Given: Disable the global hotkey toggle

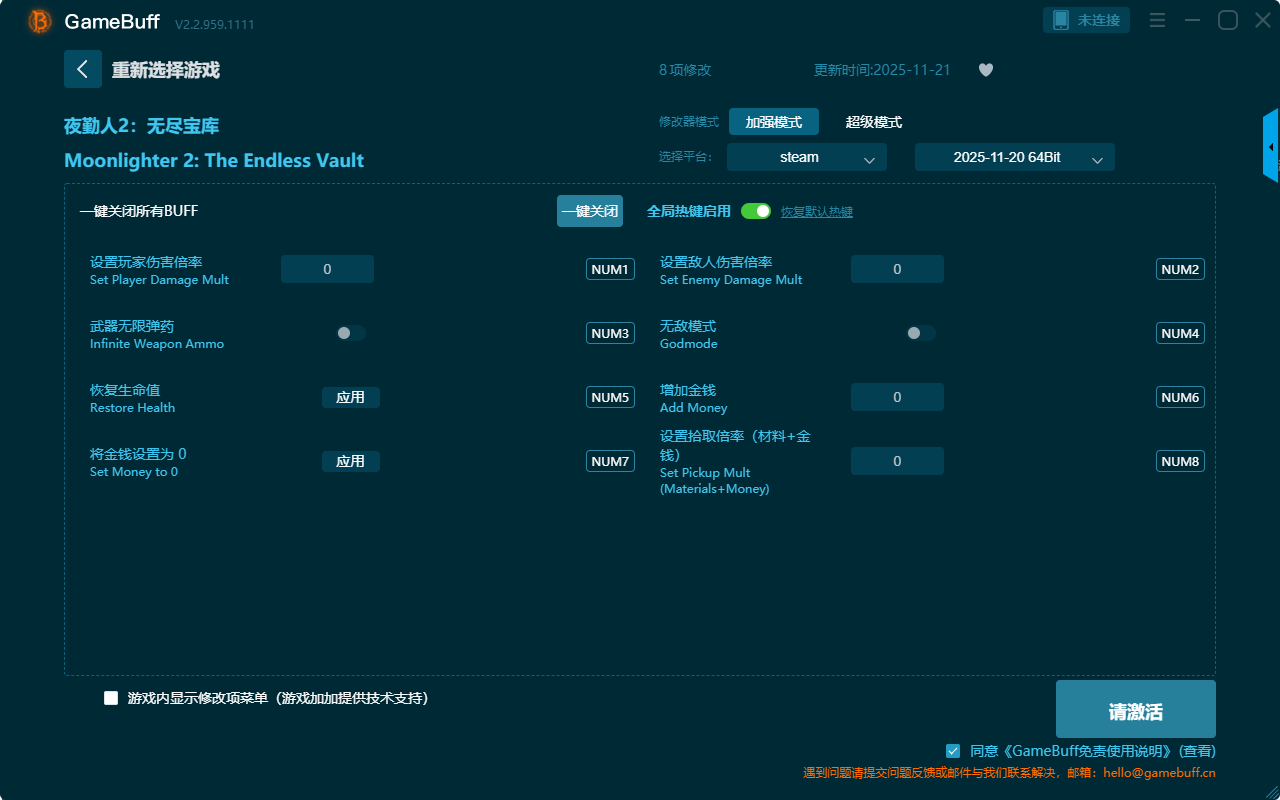Looking at the screenshot, I should click(756, 211).
